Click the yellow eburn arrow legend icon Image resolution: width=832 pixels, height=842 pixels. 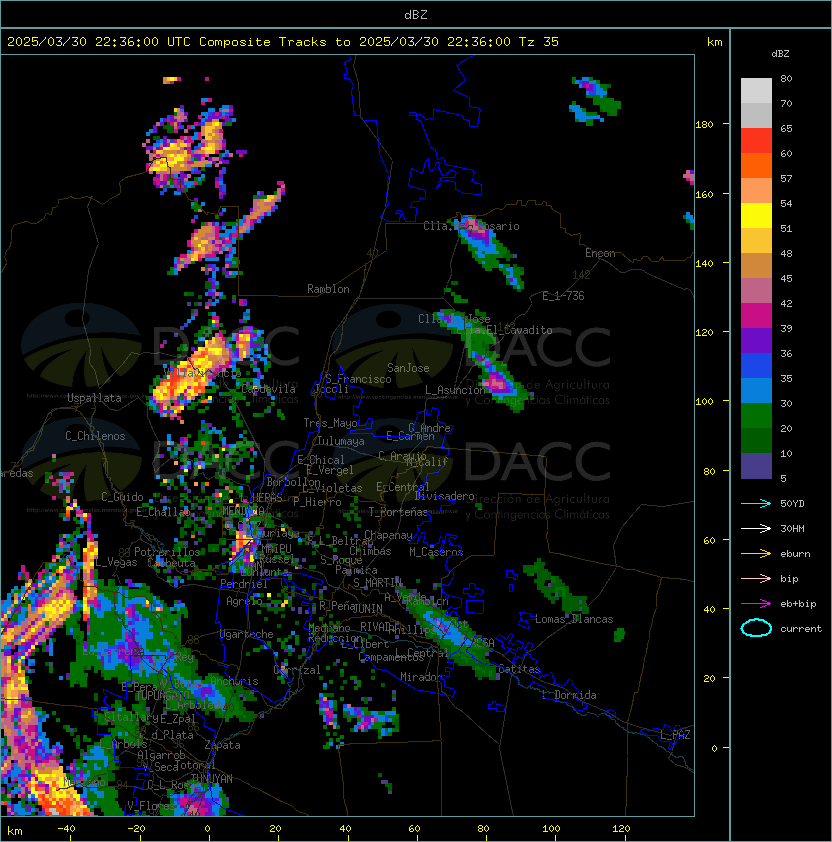756,554
